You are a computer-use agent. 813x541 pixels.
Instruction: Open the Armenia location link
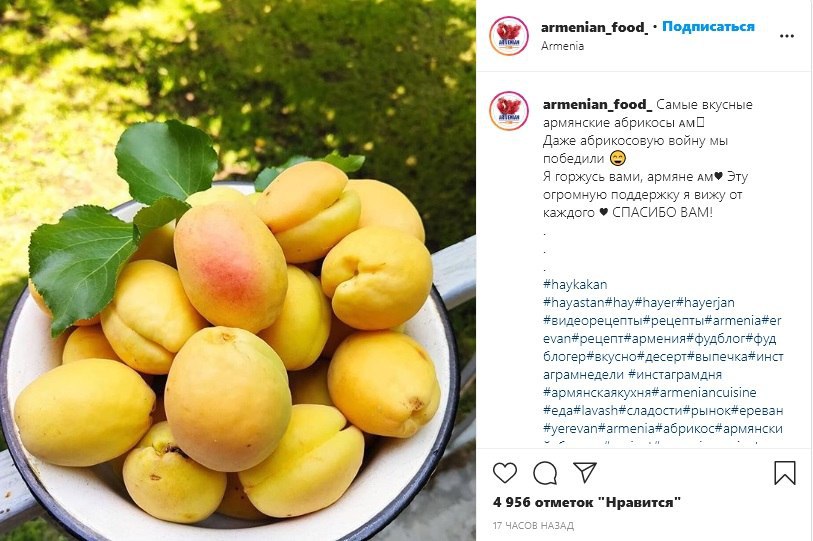pos(562,46)
